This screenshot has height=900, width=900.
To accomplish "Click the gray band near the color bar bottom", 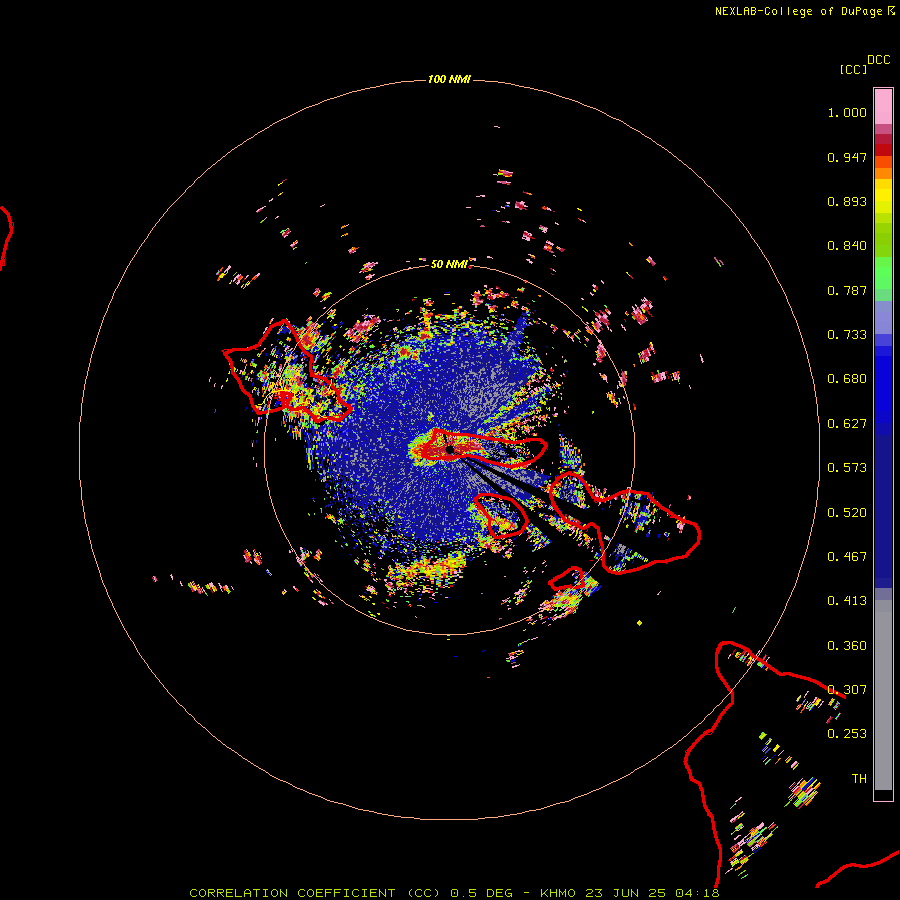I will pyautogui.click(x=883, y=695).
